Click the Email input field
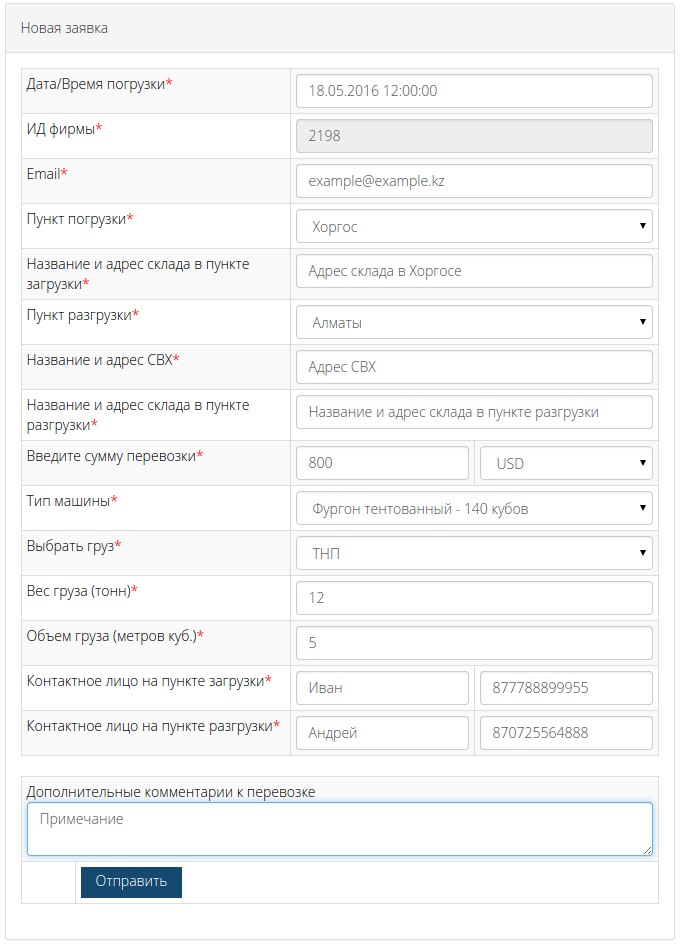Image resolution: width=680 pixels, height=947 pixels. (474, 181)
